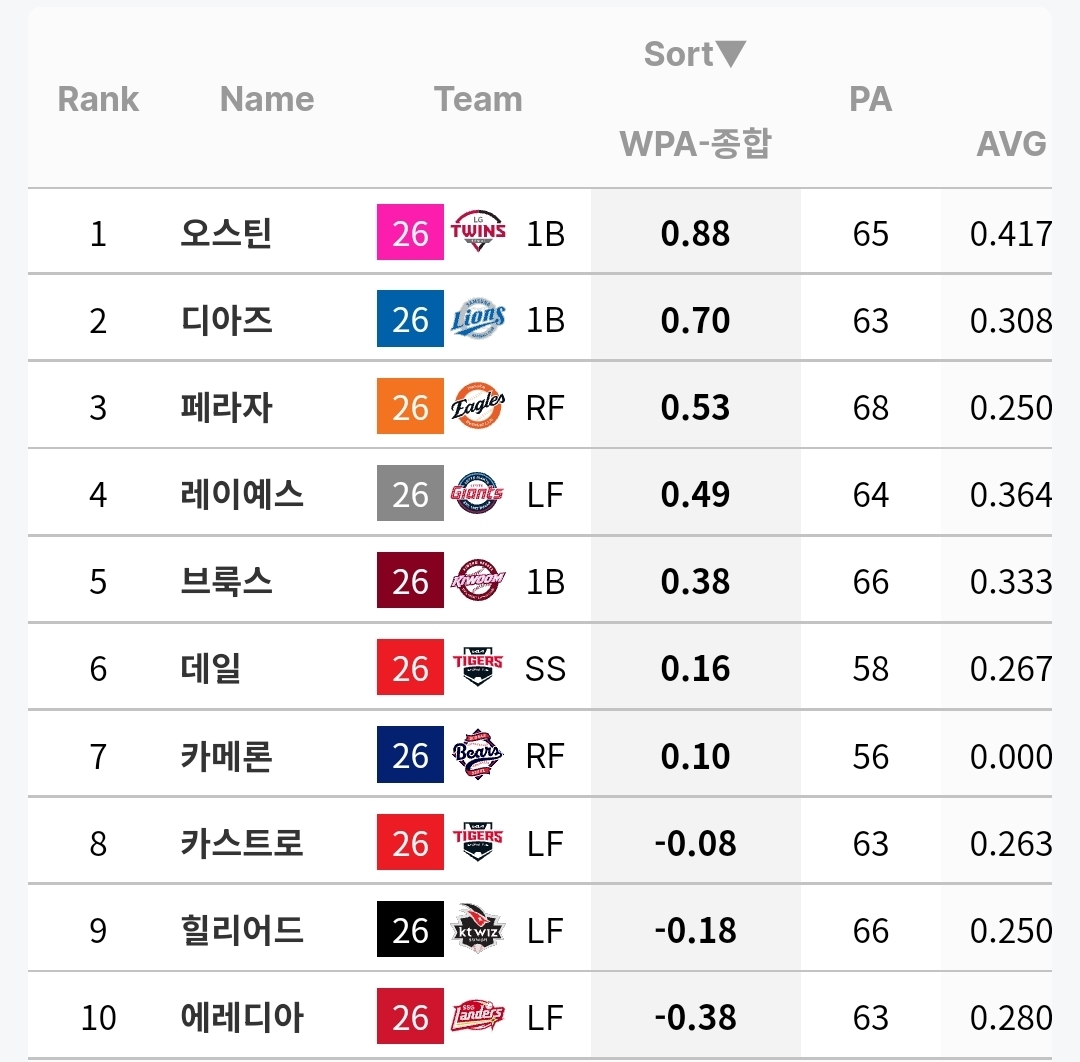Click the SSG Landers team logo
The image size is (1080, 1062).
(x=478, y=1017)
